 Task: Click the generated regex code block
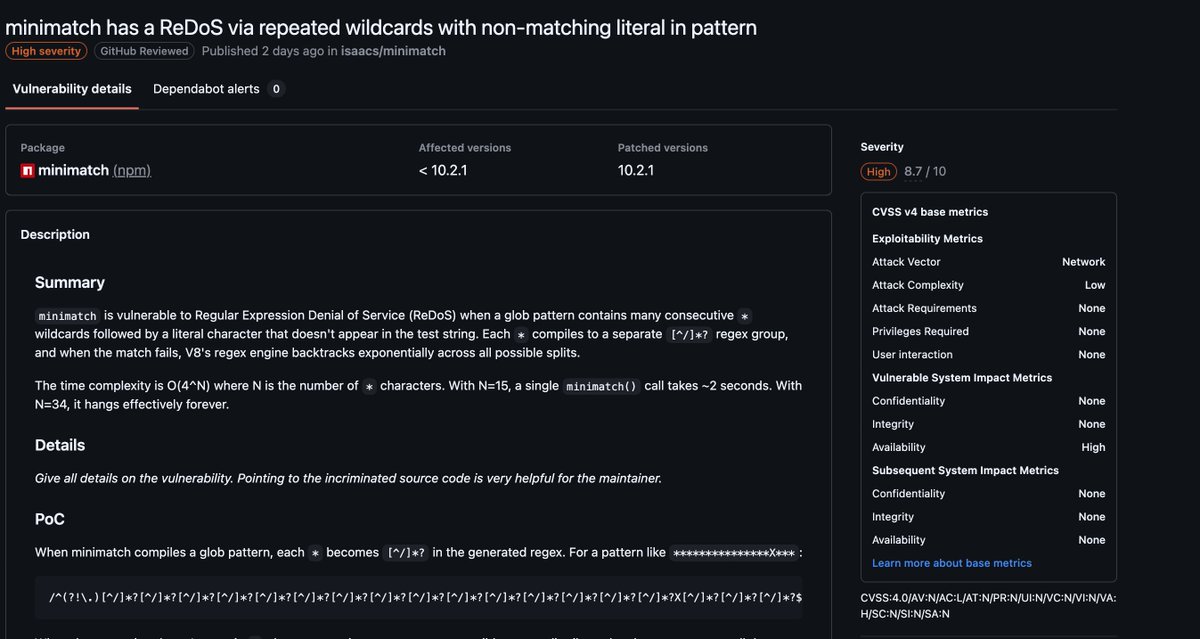pyautogui.click(x=418, y=598)
